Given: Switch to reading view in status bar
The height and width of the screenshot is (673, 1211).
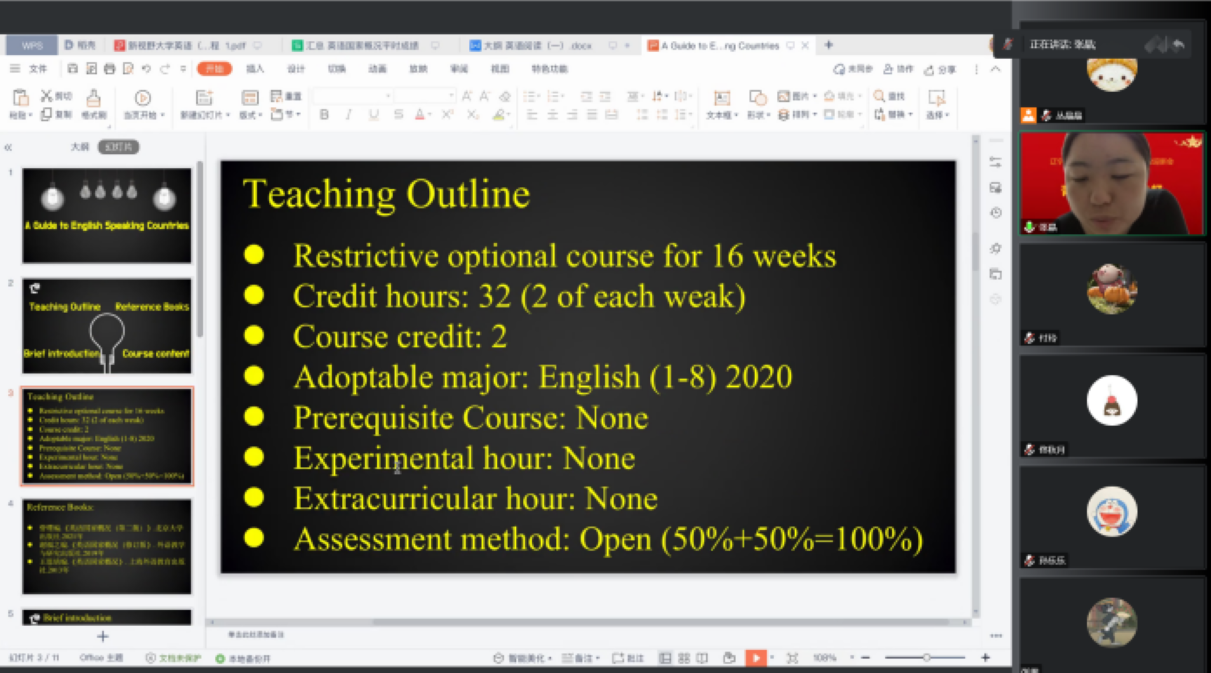Looking at the screenshot, I should 702,658.
